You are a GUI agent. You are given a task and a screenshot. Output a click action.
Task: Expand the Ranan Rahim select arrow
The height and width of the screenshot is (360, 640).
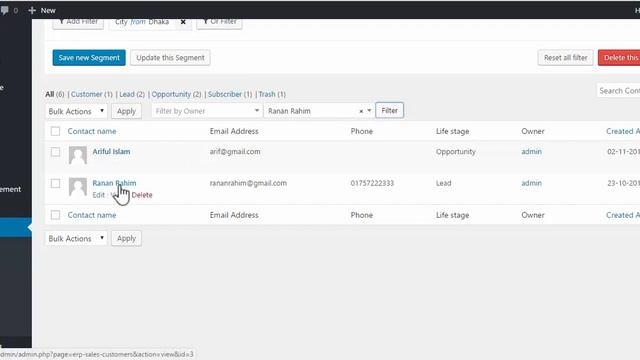coord(369,111)
